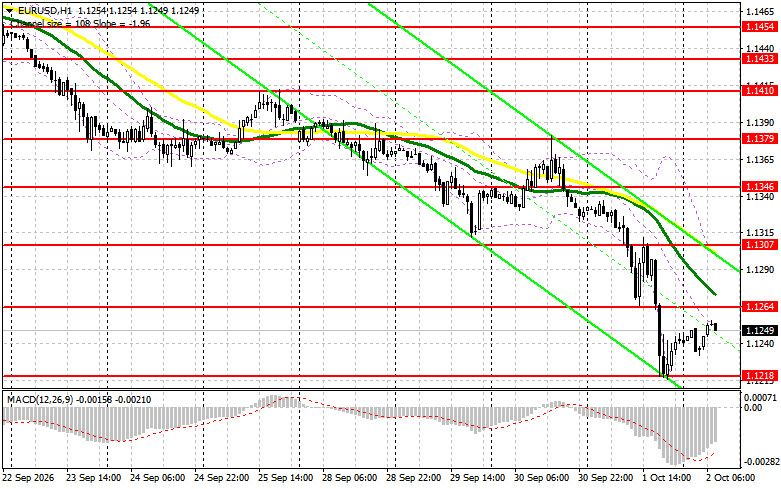Viewport: 781px width, 489px height.
Task: Click the red 1.1433 price level label
Action: coord(759,59)
